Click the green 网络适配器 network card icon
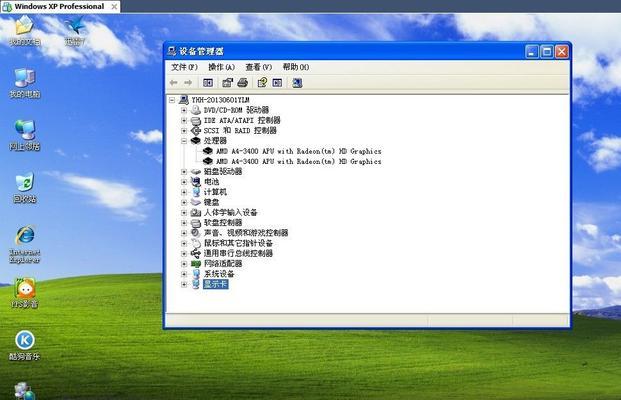The width and height of the screenshot is (621, 400). 196,264
